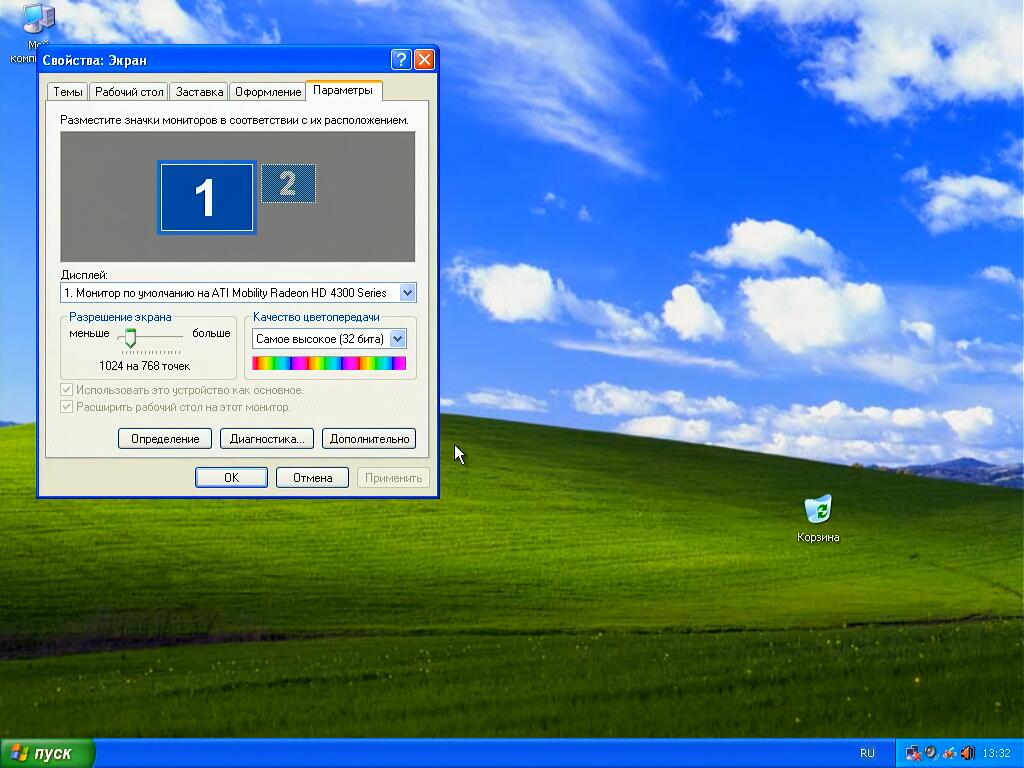Open Дополнительно advanced settings

click(369, 439)
